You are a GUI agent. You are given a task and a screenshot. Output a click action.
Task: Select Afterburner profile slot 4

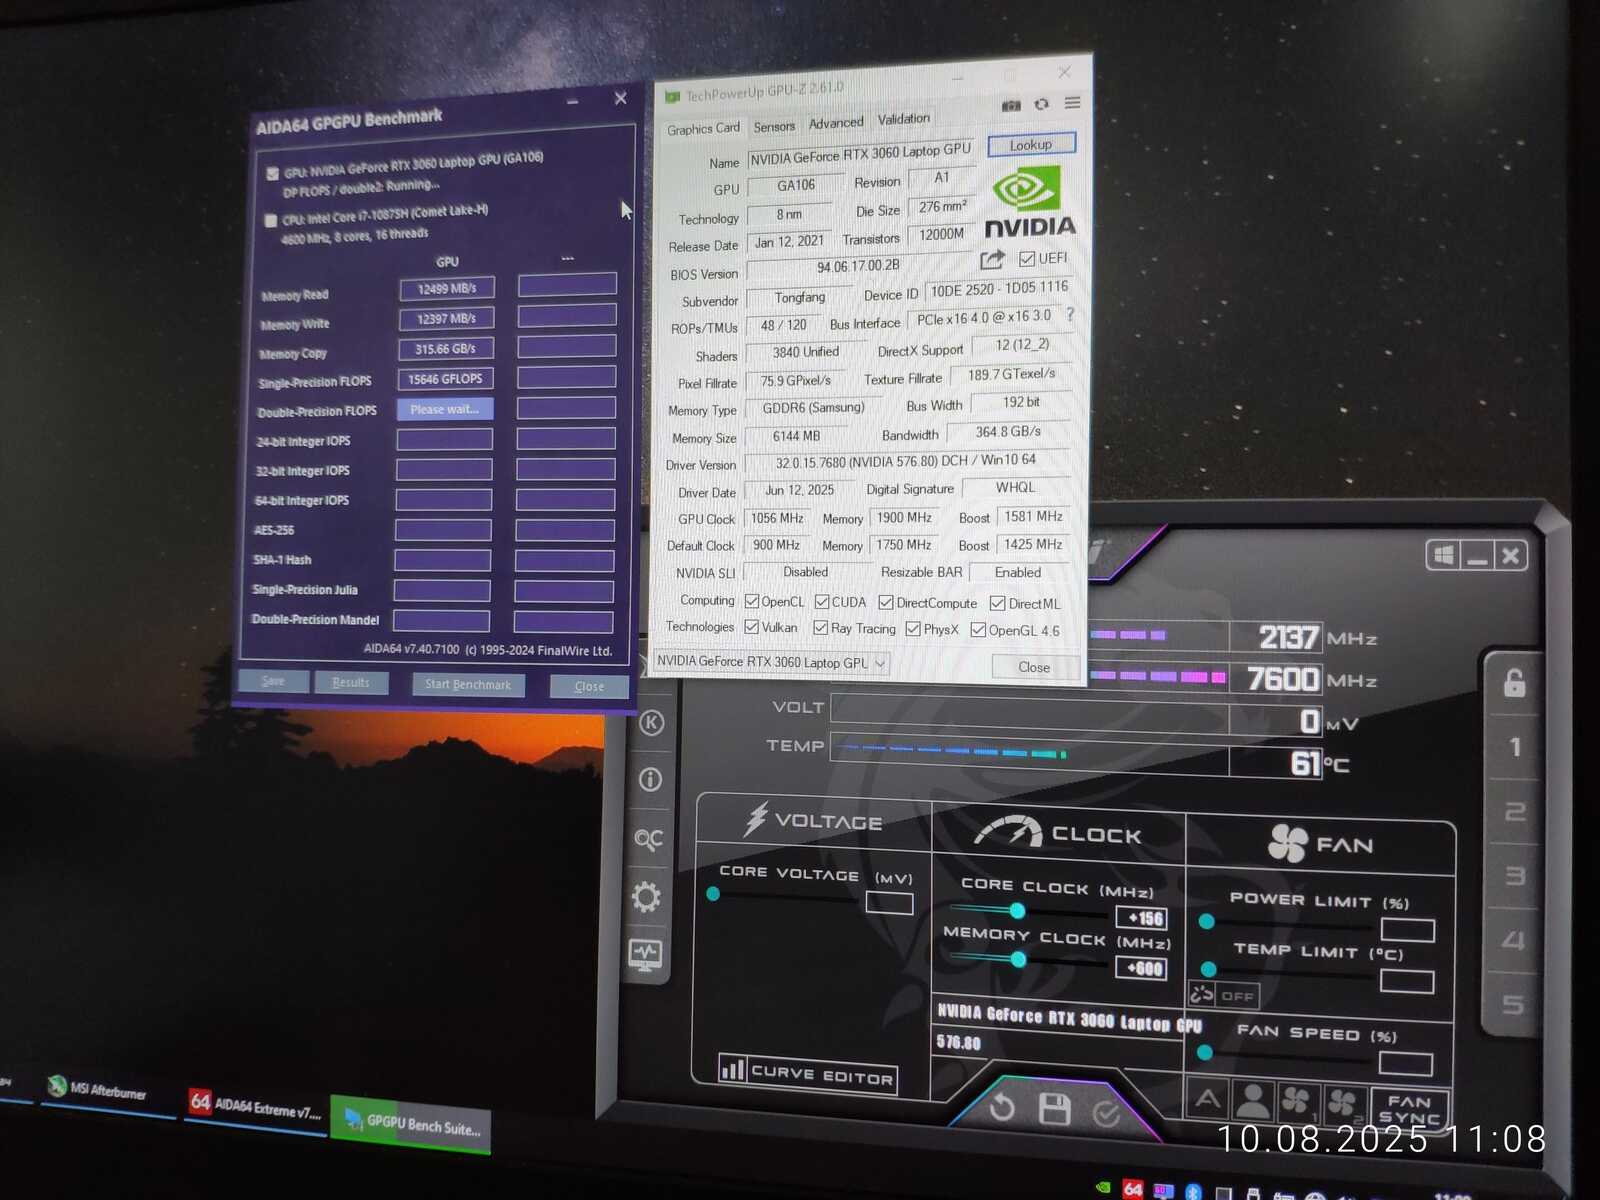(x=1514, y=940)
